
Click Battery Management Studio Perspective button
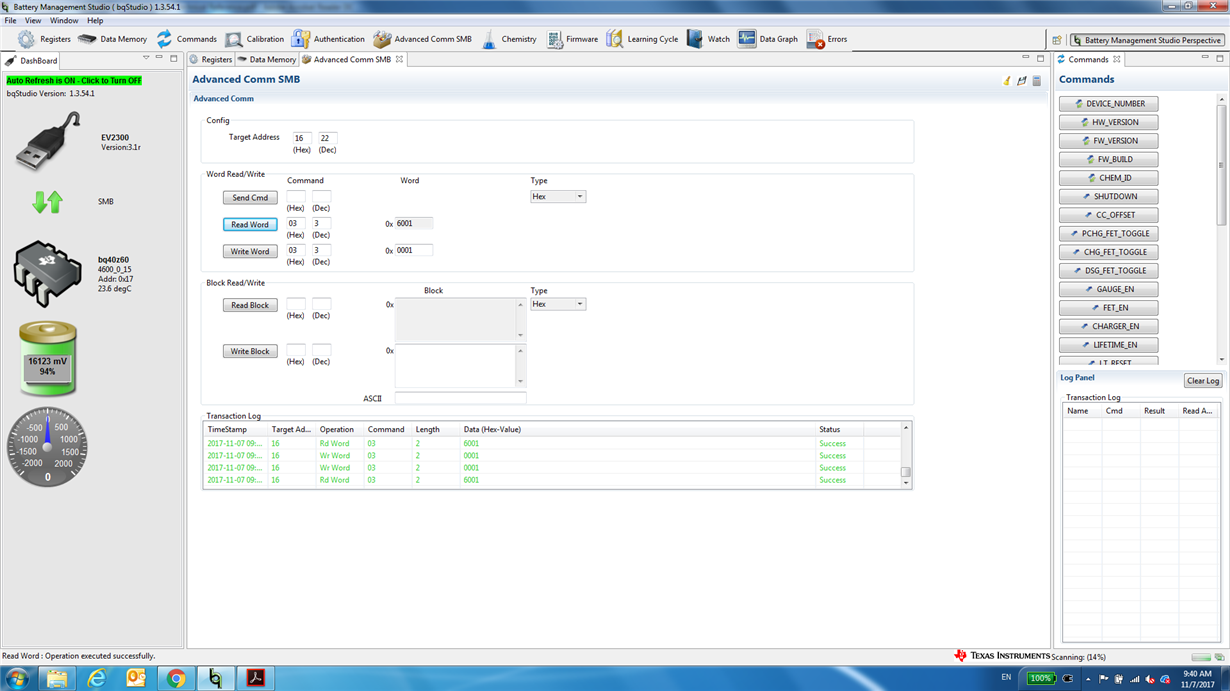[x=1147, y=40]
